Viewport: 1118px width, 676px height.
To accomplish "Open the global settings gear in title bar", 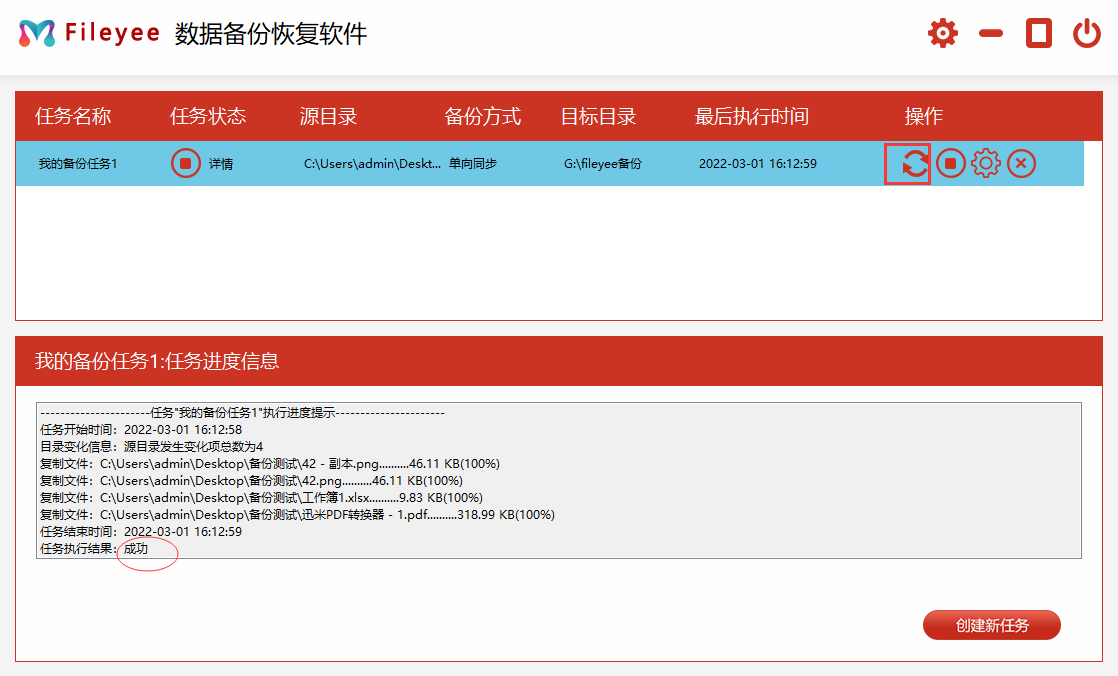I will coord(942,34).
